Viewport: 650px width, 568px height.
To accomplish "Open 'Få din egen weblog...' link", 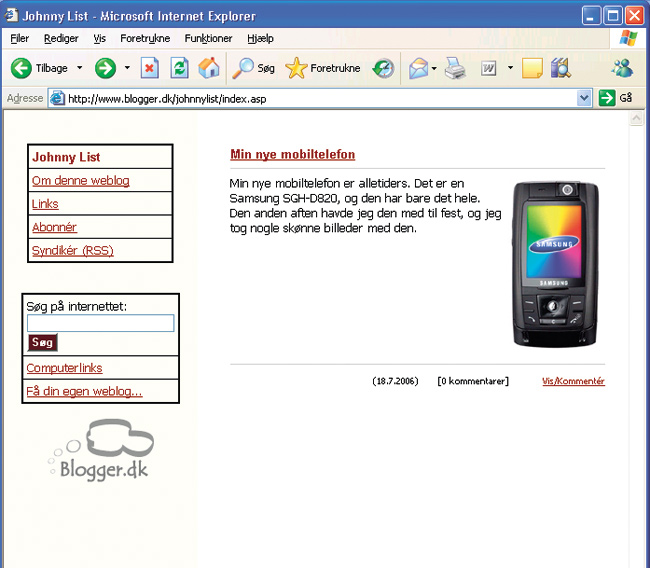I will [84, 391].
